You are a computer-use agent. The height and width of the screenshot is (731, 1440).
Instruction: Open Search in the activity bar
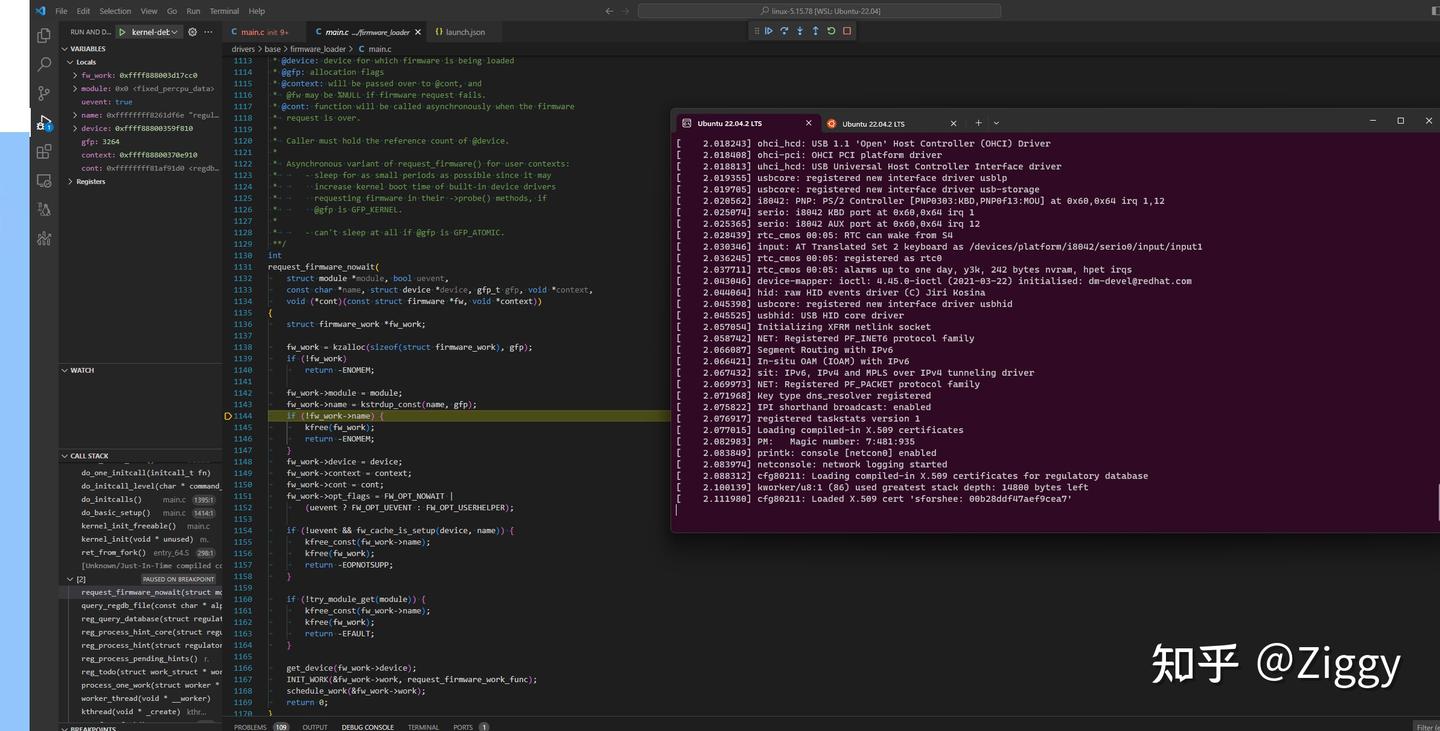click(x=43, y=63)
